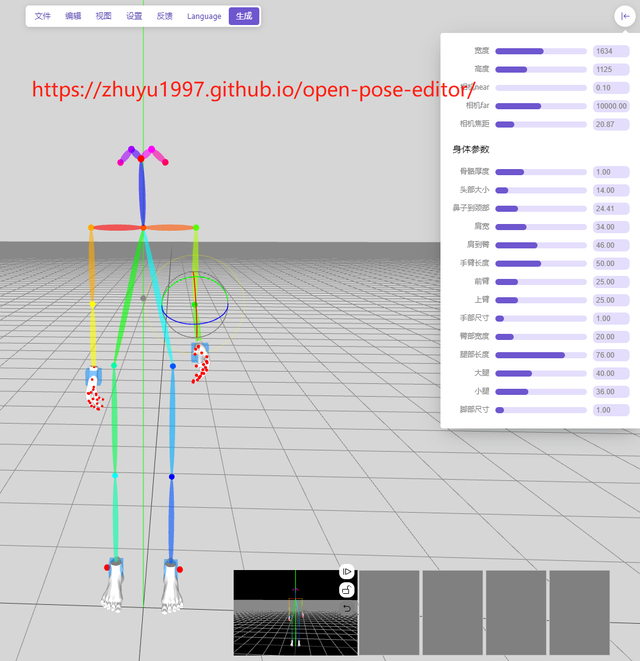640x661 pixels.
Task: Click the 肩到臀 field showing 46.00
Action: point(611,245)
